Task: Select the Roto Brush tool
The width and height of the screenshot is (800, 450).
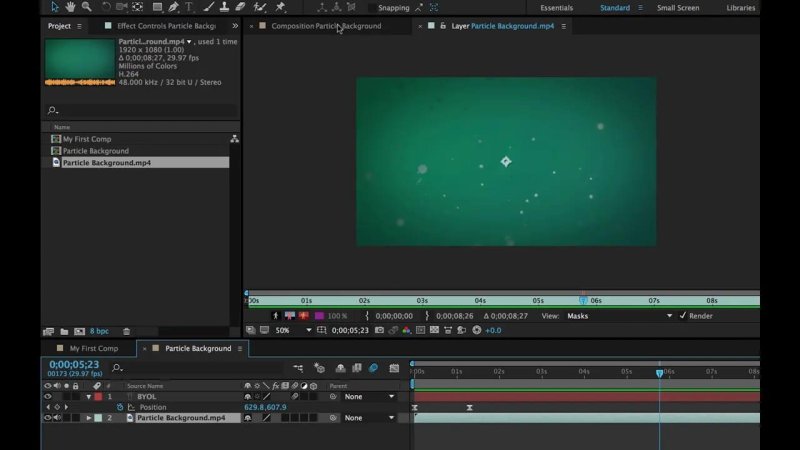Action: pos(260,7)
